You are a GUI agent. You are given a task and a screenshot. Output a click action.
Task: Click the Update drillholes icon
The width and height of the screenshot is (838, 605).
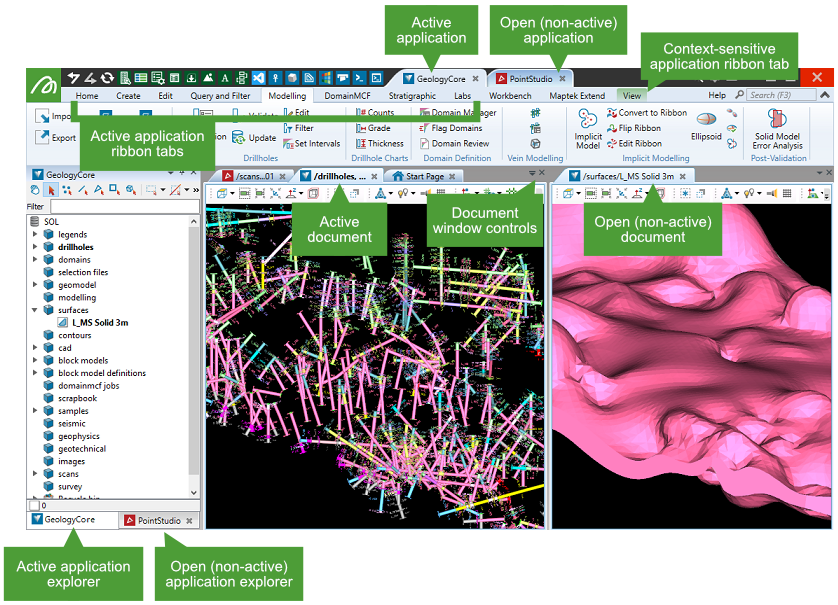click(x=240, y=138)
